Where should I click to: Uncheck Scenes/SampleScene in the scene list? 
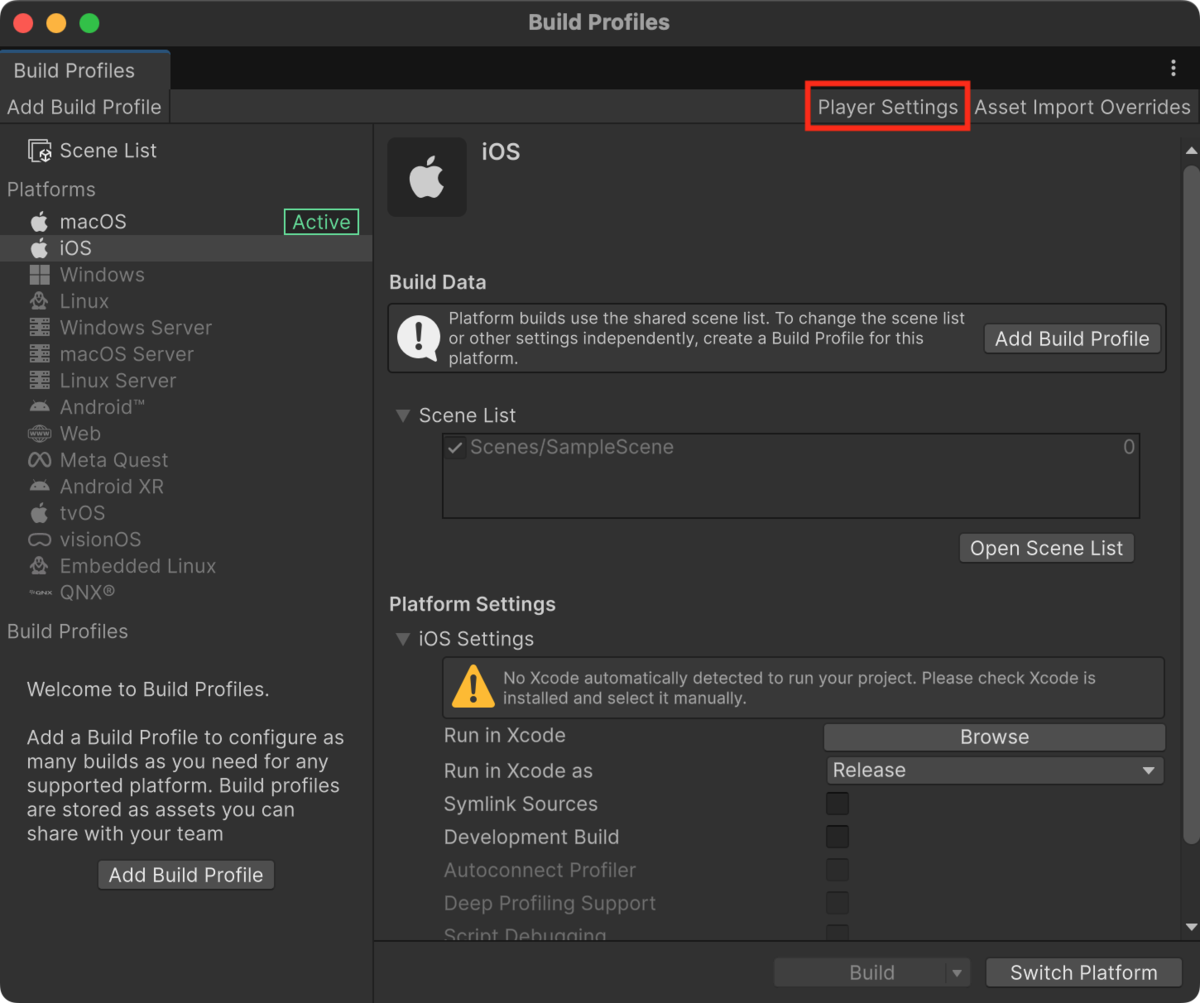[x=455, y=447]
